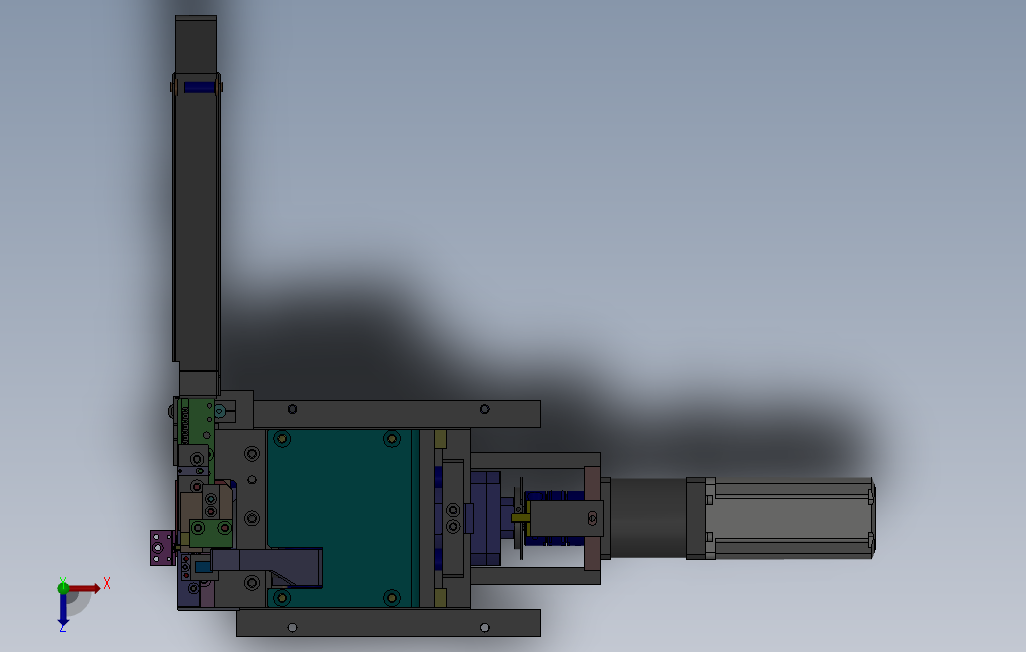1026x652 pixels.
Task: Select the blue Z axis arrow of the triad
Action: click(x=63, y=610)
